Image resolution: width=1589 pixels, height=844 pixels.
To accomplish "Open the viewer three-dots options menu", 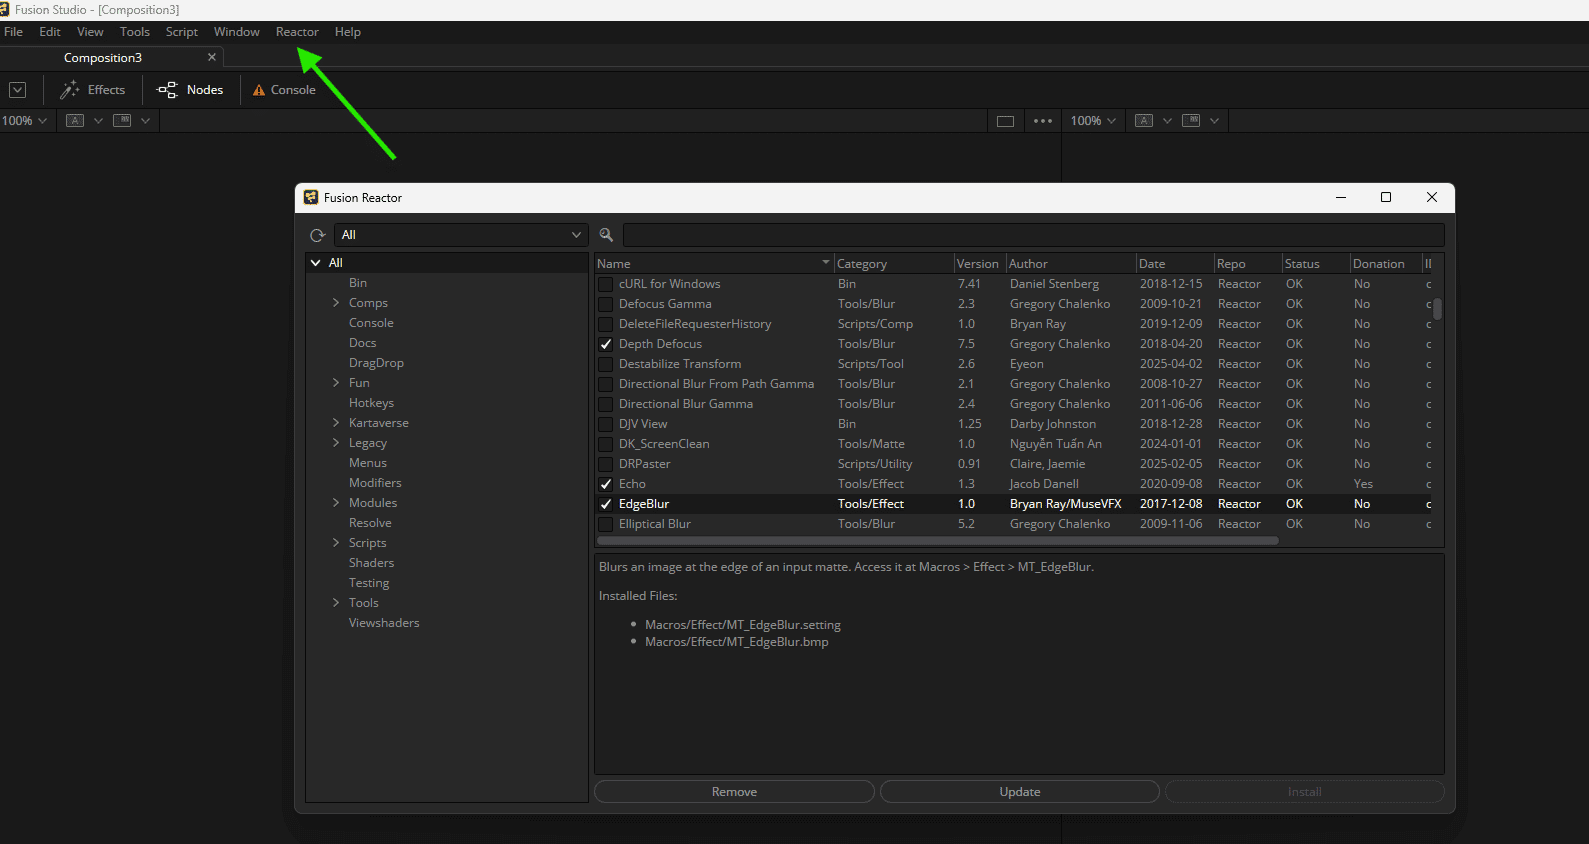I will click(1043, 121).
